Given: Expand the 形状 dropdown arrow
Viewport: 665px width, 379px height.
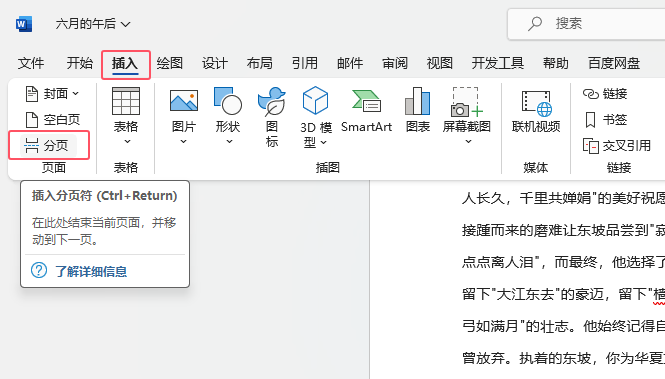Looking at the screenshot, I should [x=229, y=141].
